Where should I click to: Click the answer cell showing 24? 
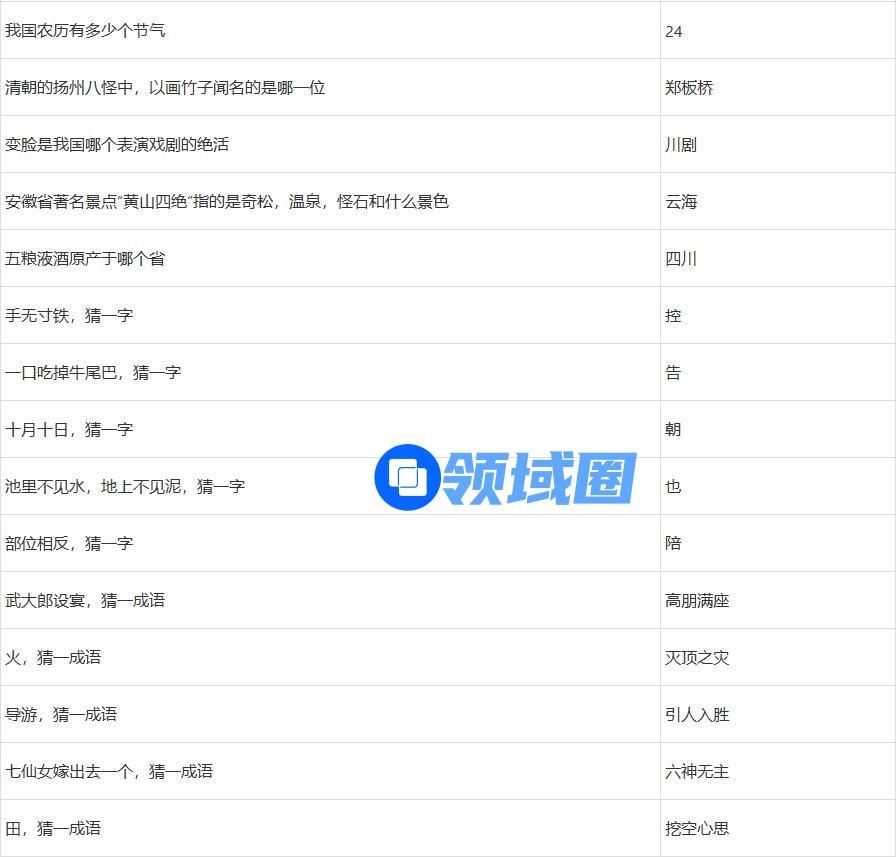pos(674,31)
